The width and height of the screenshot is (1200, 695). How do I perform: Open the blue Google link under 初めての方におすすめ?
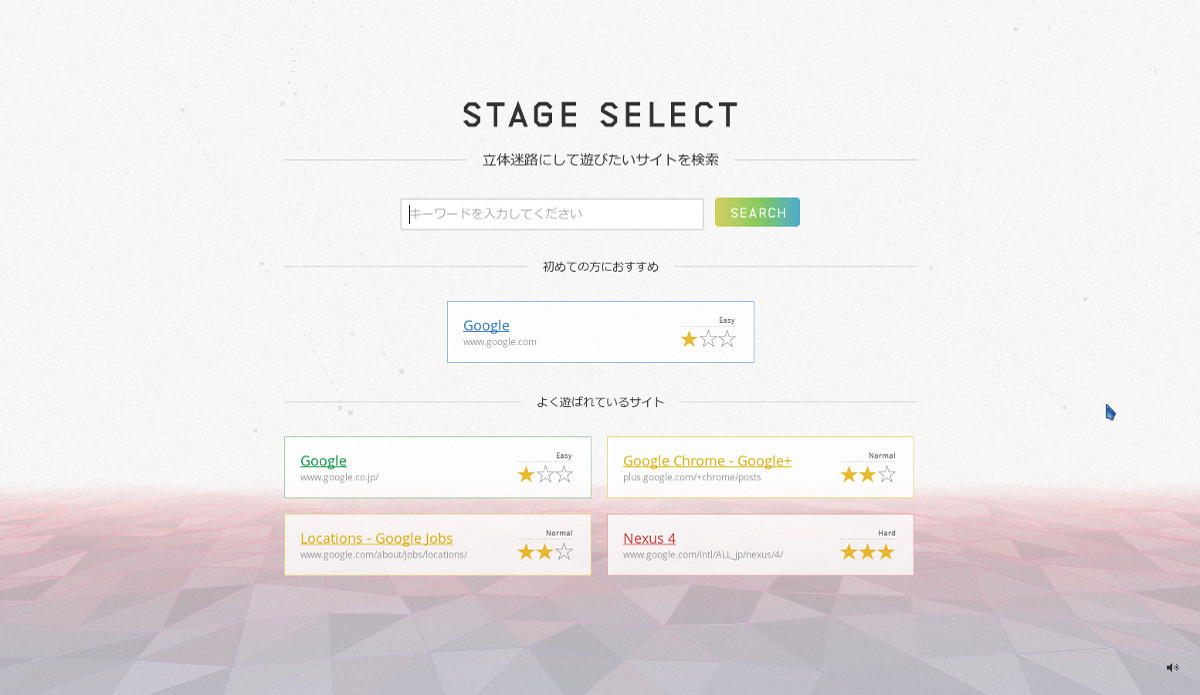coord(486,325)
